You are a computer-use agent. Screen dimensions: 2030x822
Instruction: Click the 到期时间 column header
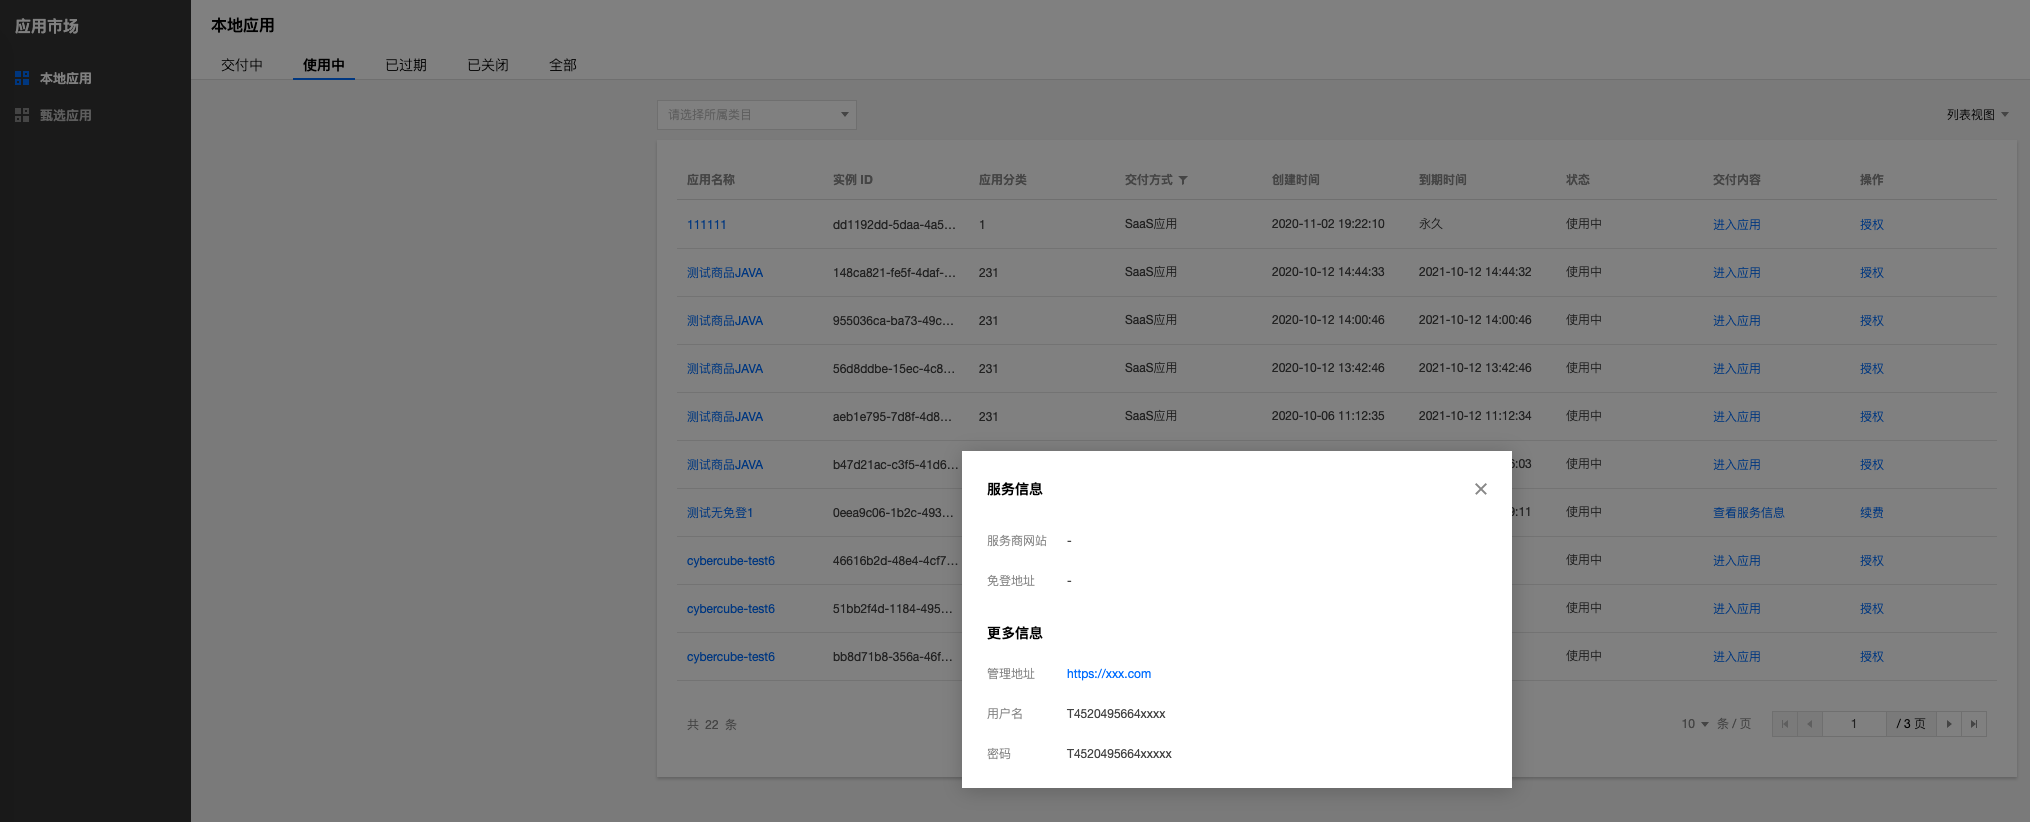1443,180
